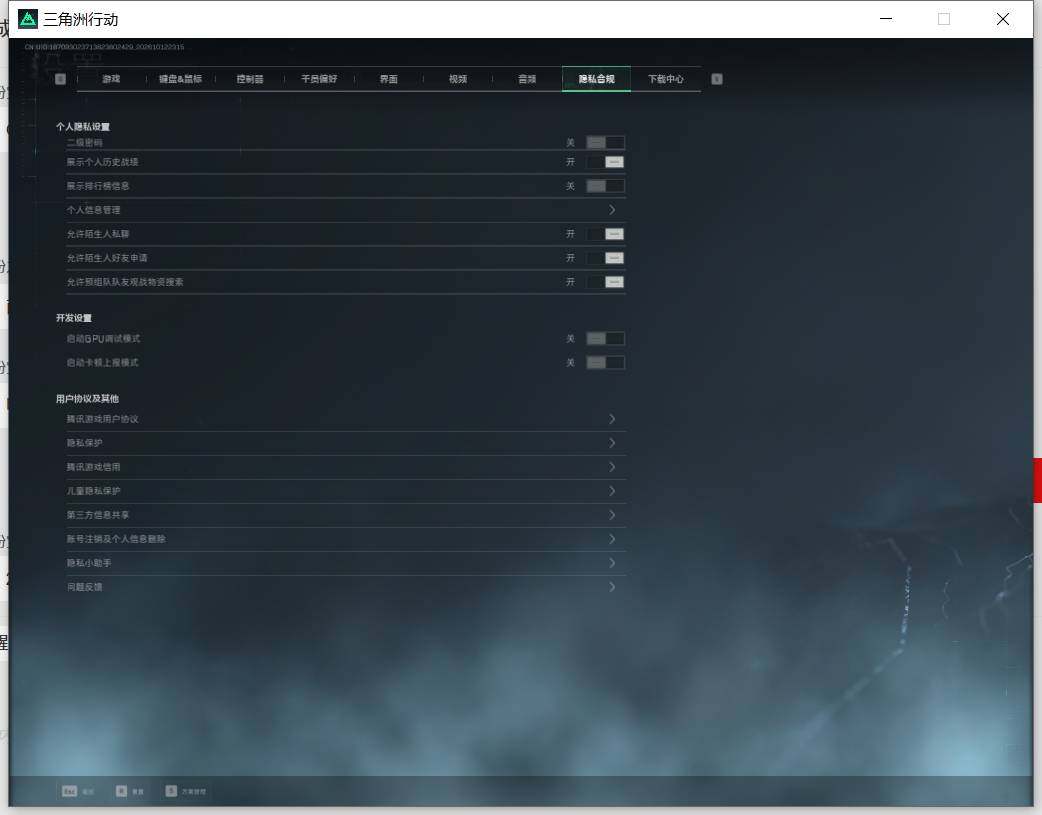Disable 展示个人历史战绩 toggle

point(605,162)
